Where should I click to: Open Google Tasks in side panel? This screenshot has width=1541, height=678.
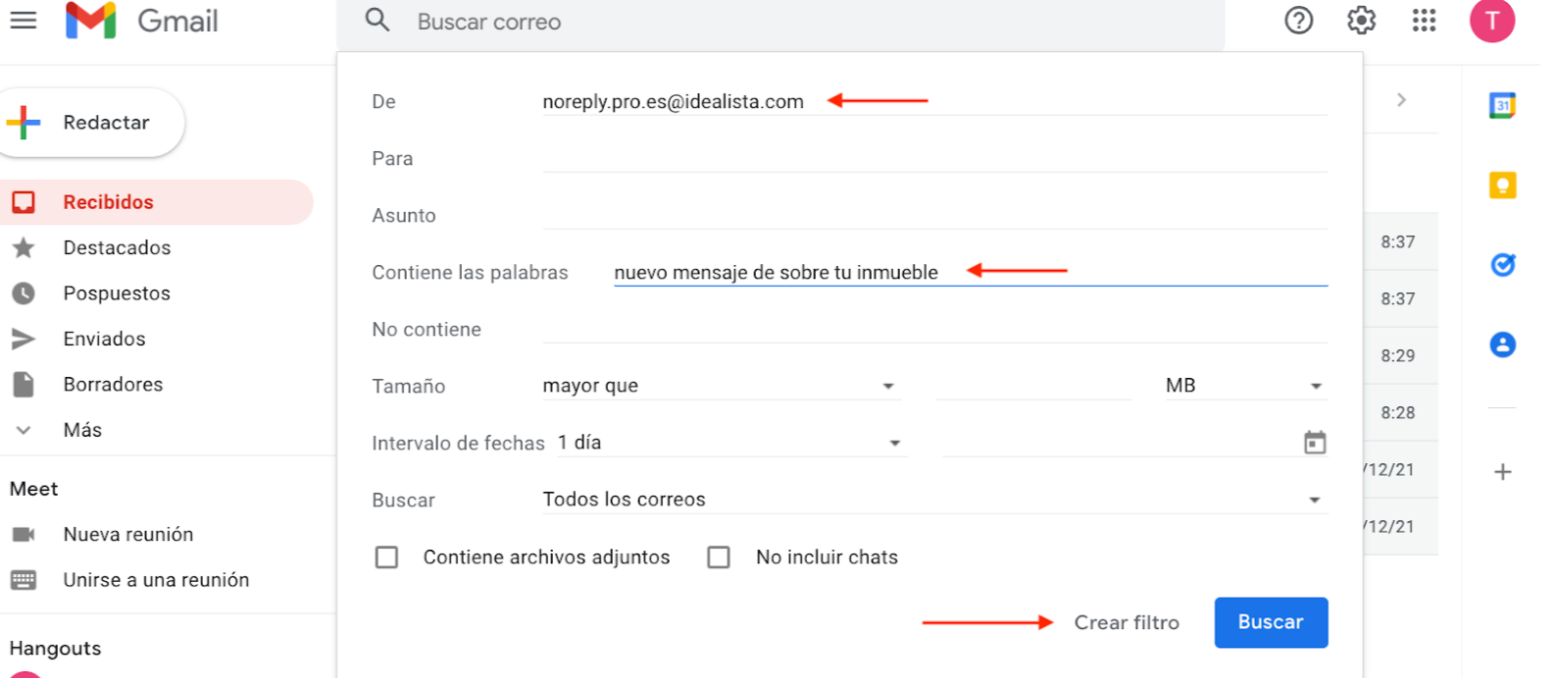tap(1502, 265)
